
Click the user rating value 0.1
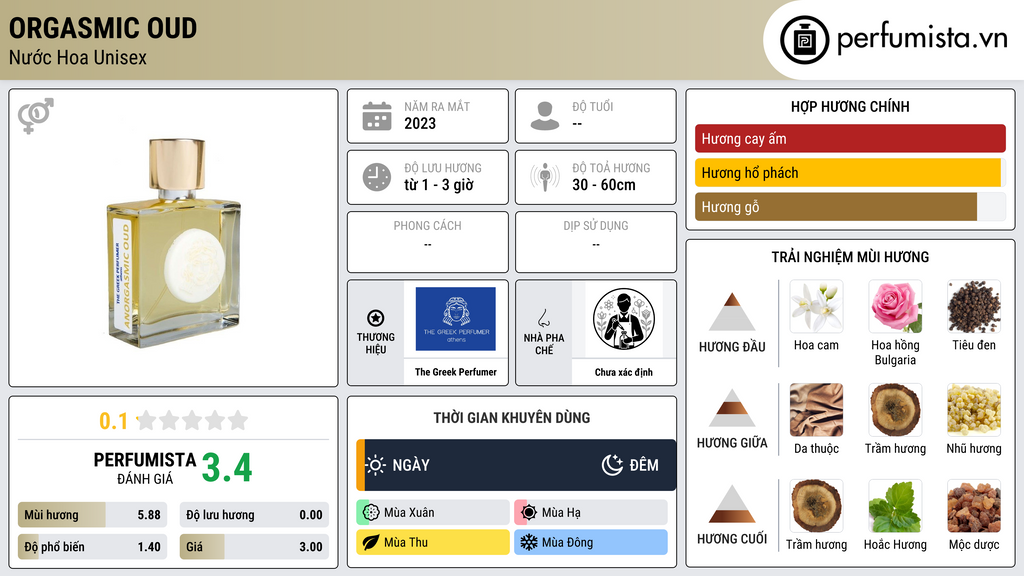(x=114, y=421)
